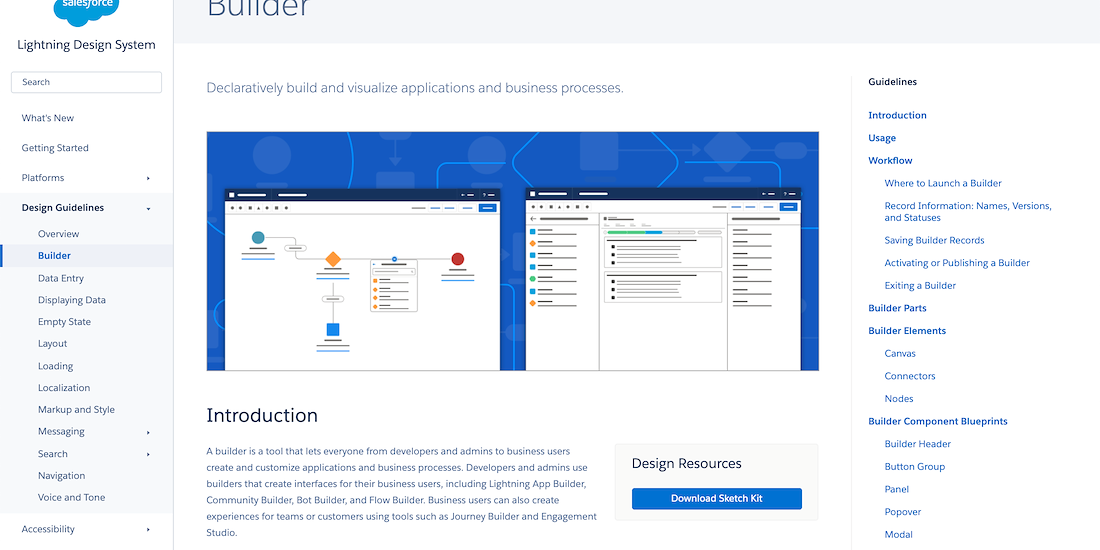Image resolution: width=1100 pixels, height=550 pixels.
Task: Select Loading in sidebar
Action: [55, 365]
